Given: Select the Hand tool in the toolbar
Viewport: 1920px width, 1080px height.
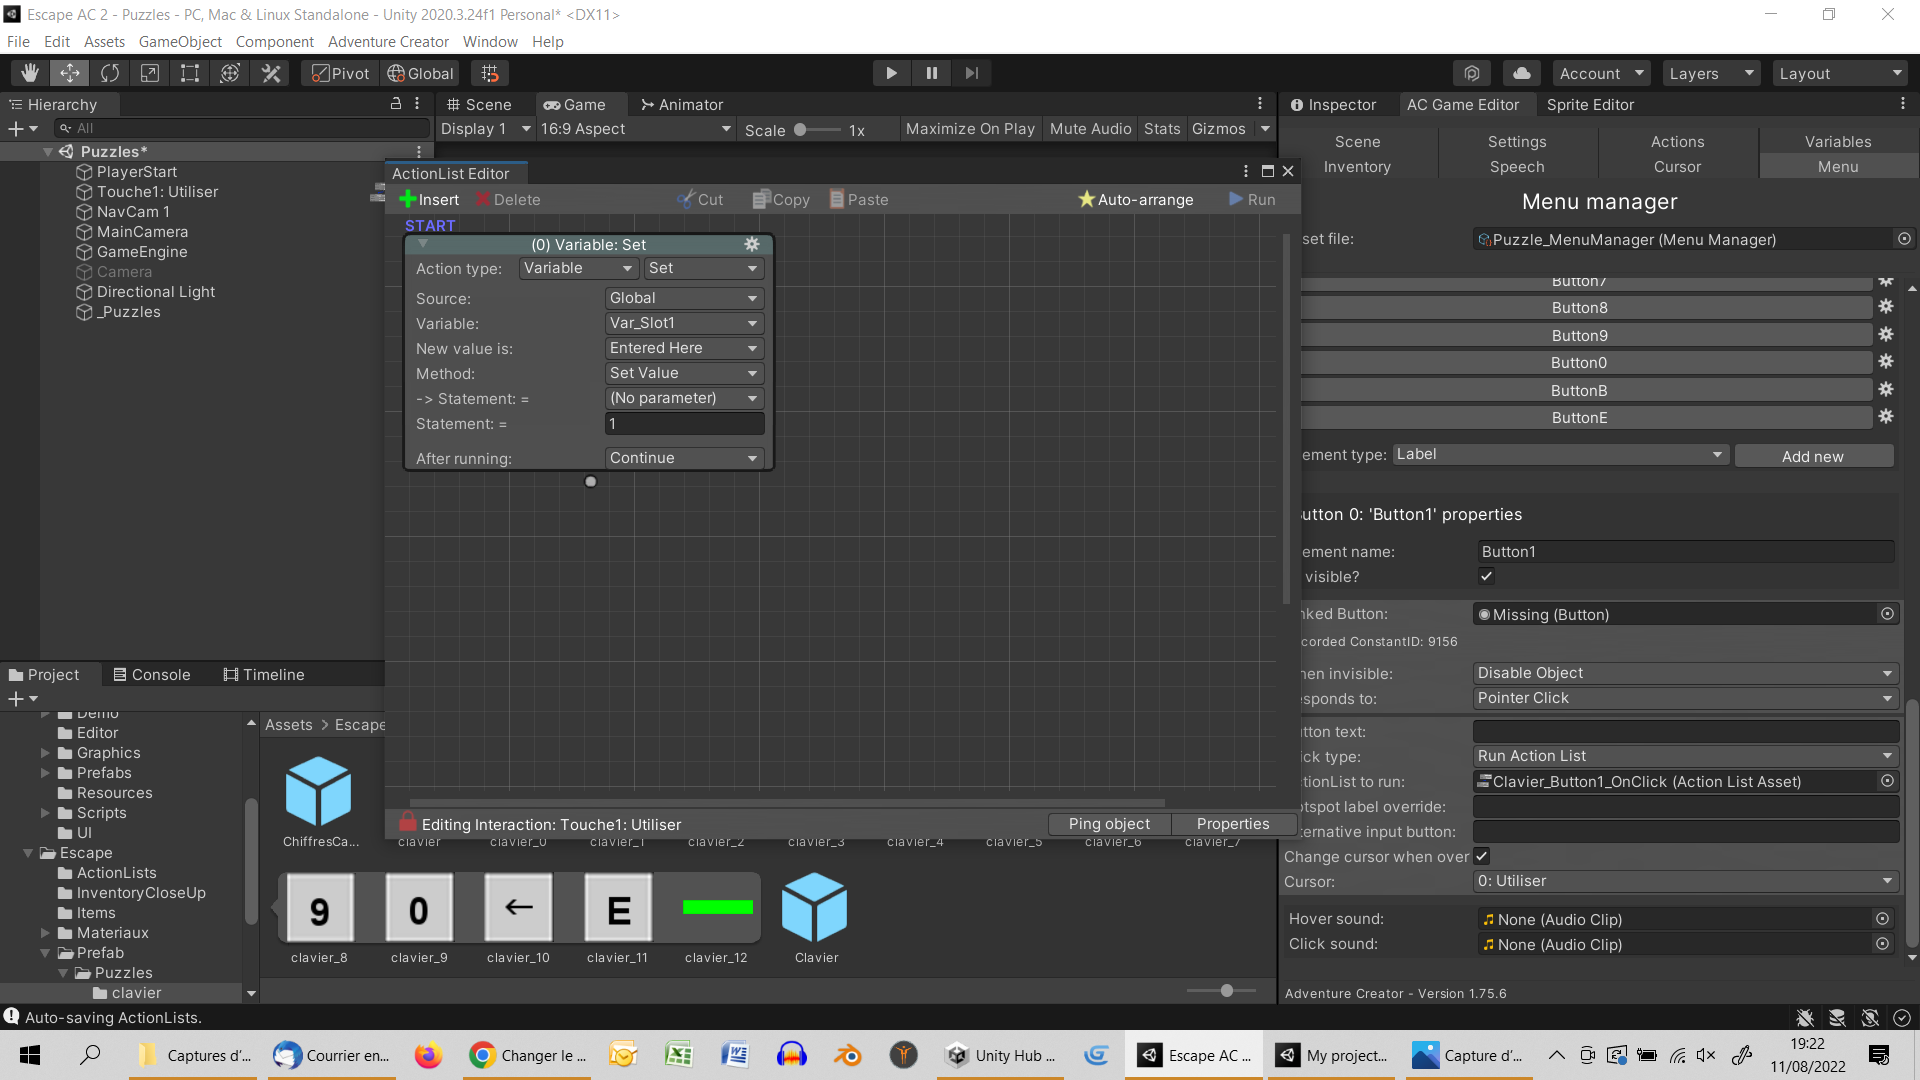Looking at the screenshot, I should (x=30, y=73).
